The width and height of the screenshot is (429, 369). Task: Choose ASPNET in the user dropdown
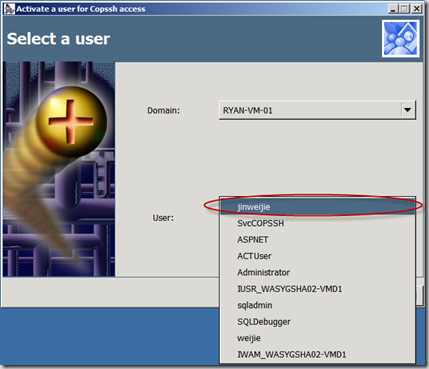click(317, 239)
